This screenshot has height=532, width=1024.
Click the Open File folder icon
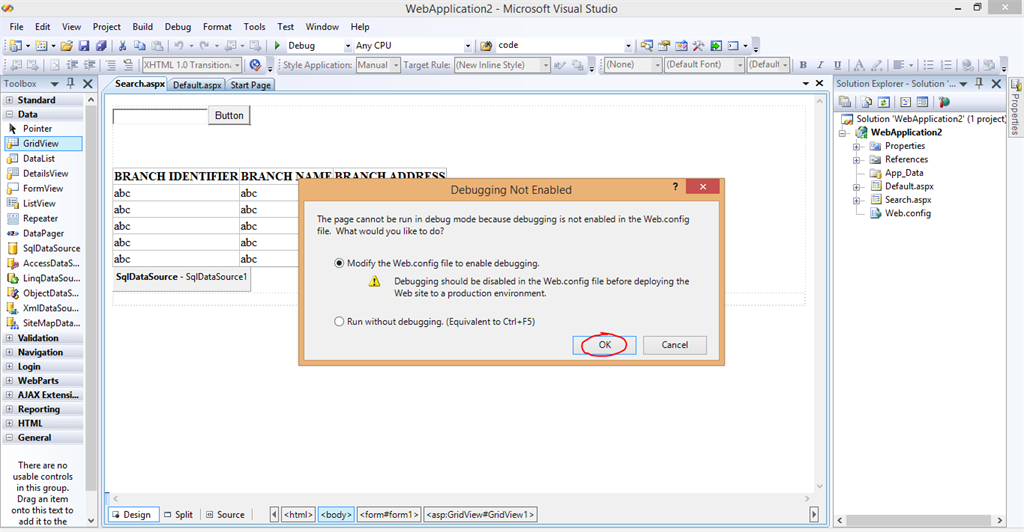coord(67,46)
